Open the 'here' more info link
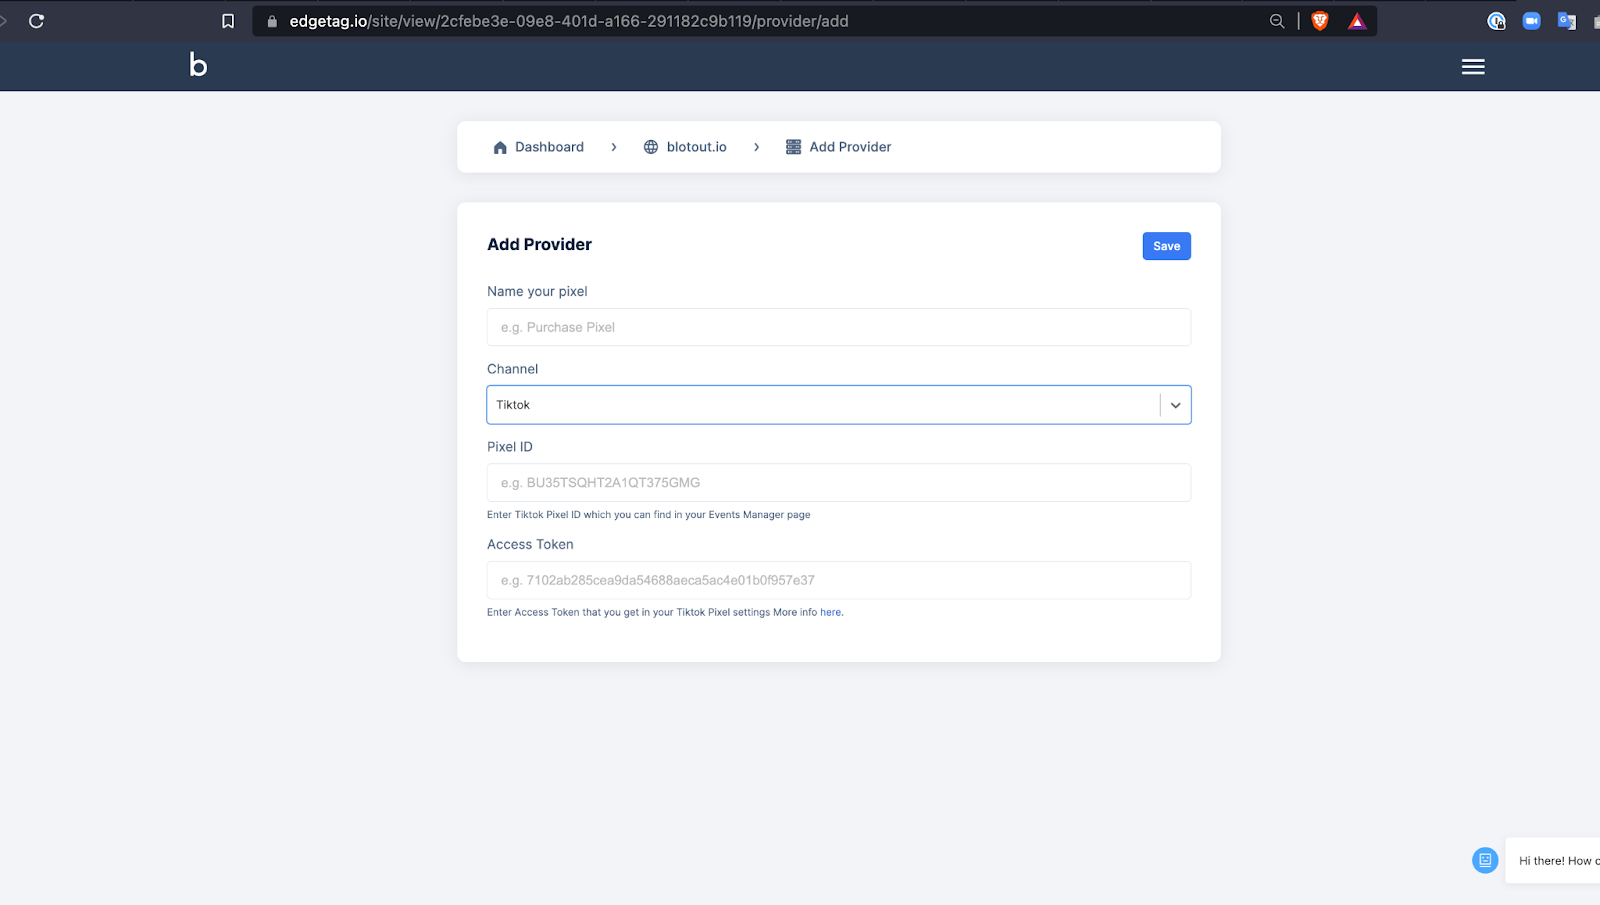This screenshot has width=1600, height=905. click(x=831, y=612)
